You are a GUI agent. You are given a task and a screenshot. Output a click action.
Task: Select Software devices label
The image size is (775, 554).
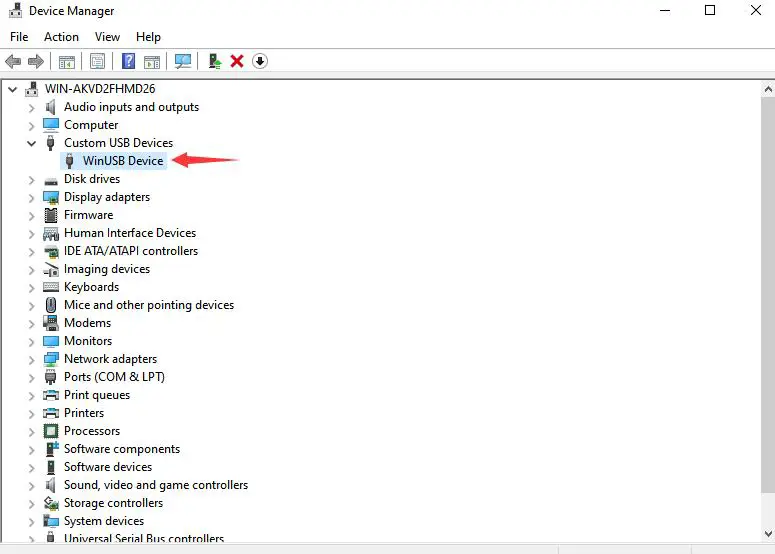tap(108, 467)
